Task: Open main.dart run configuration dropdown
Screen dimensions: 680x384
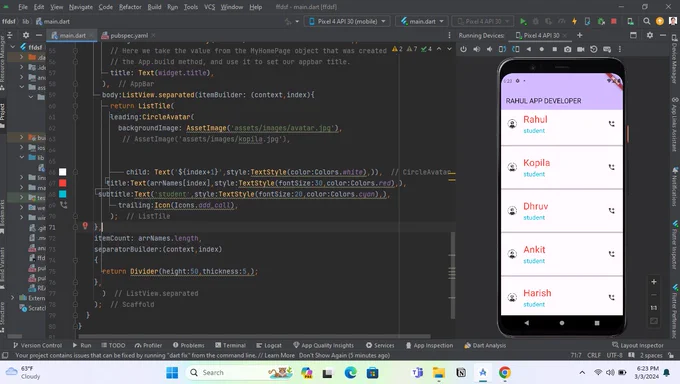Action: point(422,21)
